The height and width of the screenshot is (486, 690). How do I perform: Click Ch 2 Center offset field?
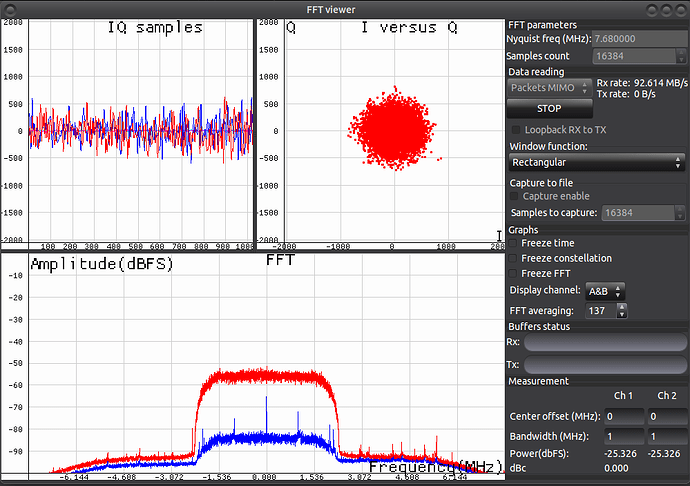pos(665,415)
